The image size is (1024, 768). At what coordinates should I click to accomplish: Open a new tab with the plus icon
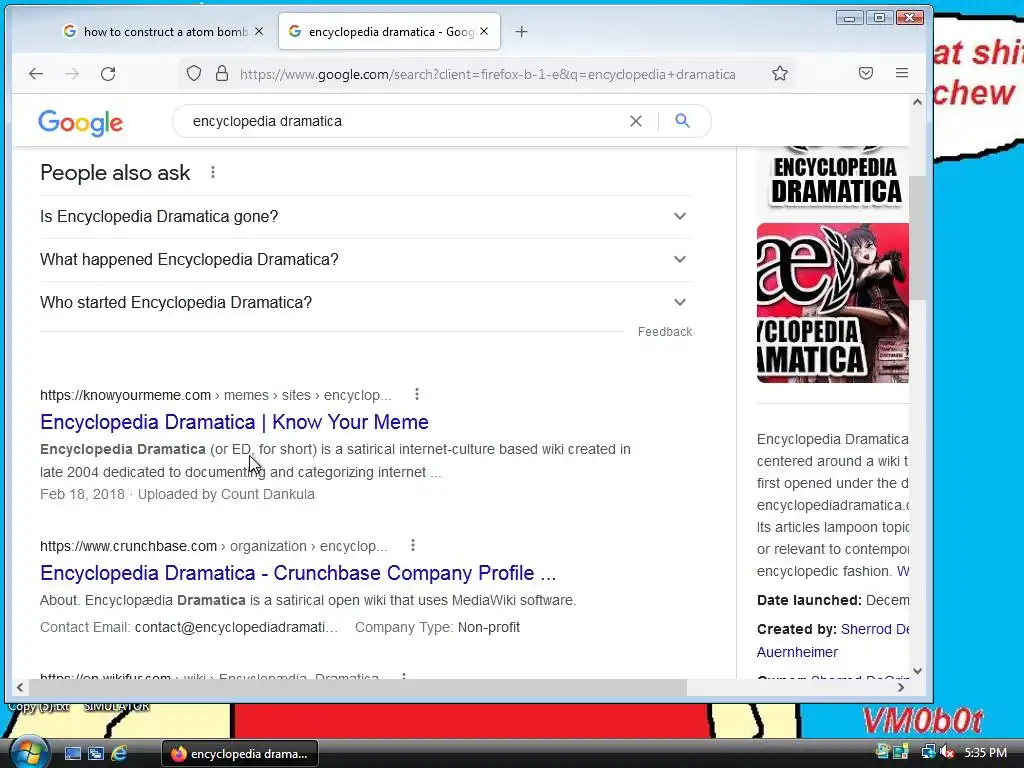(x=521, y=31)
